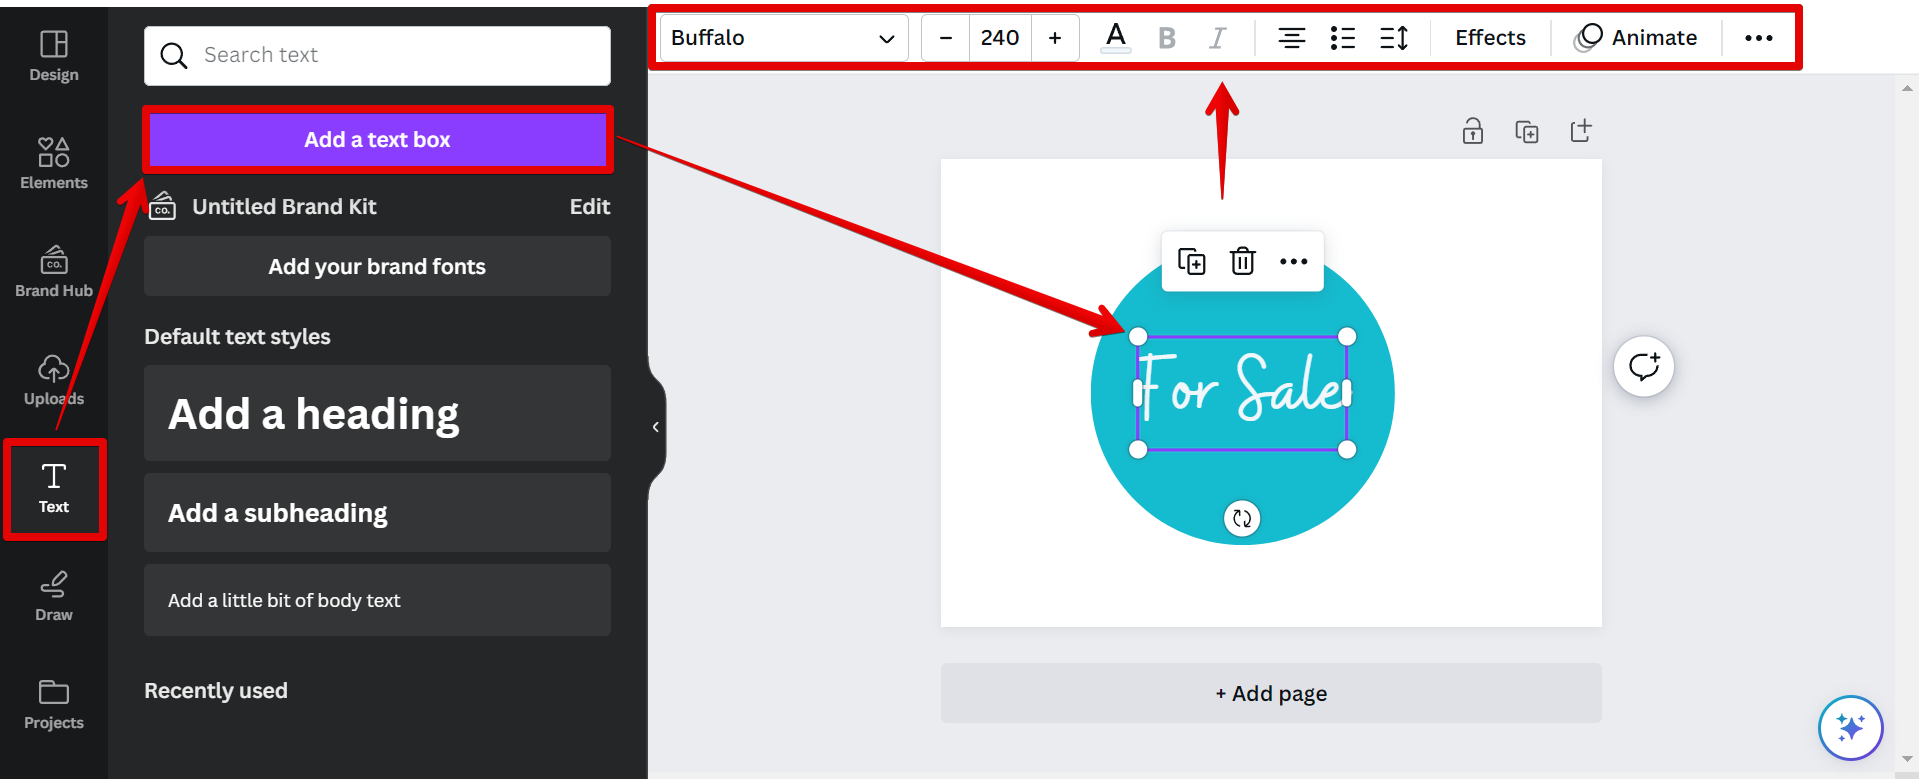Click the add comment bubble icon

(x=1643, y=367)
